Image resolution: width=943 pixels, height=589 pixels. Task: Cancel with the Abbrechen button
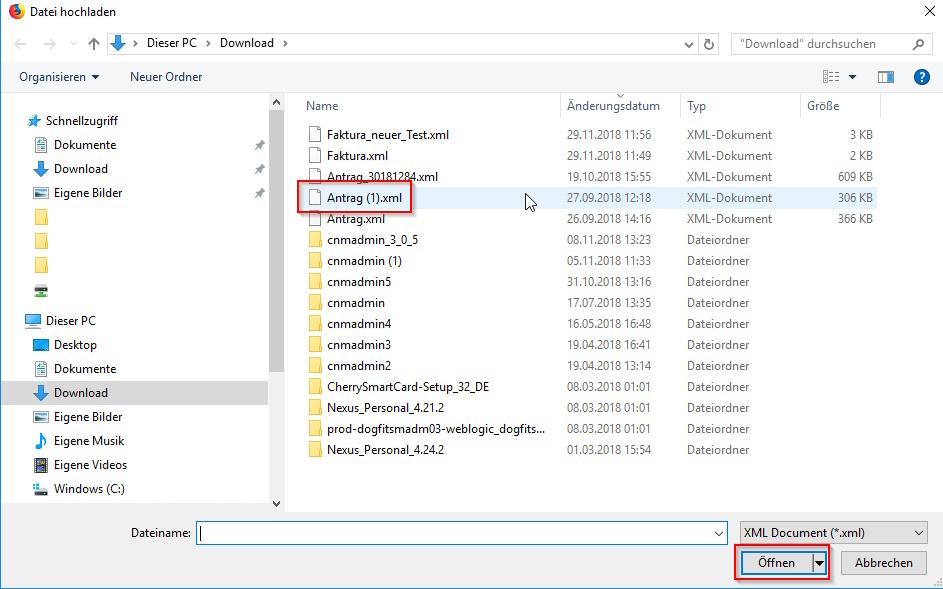pos(883,563)
